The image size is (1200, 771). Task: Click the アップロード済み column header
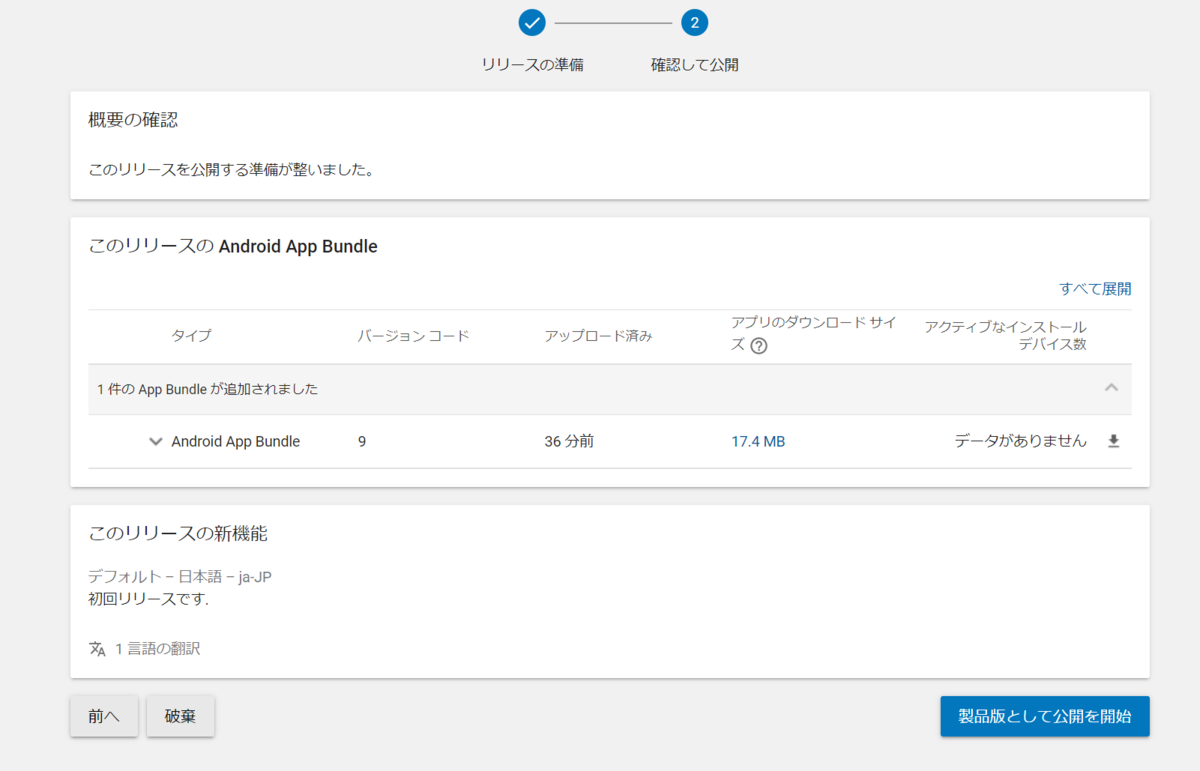[x=598, y=336]
